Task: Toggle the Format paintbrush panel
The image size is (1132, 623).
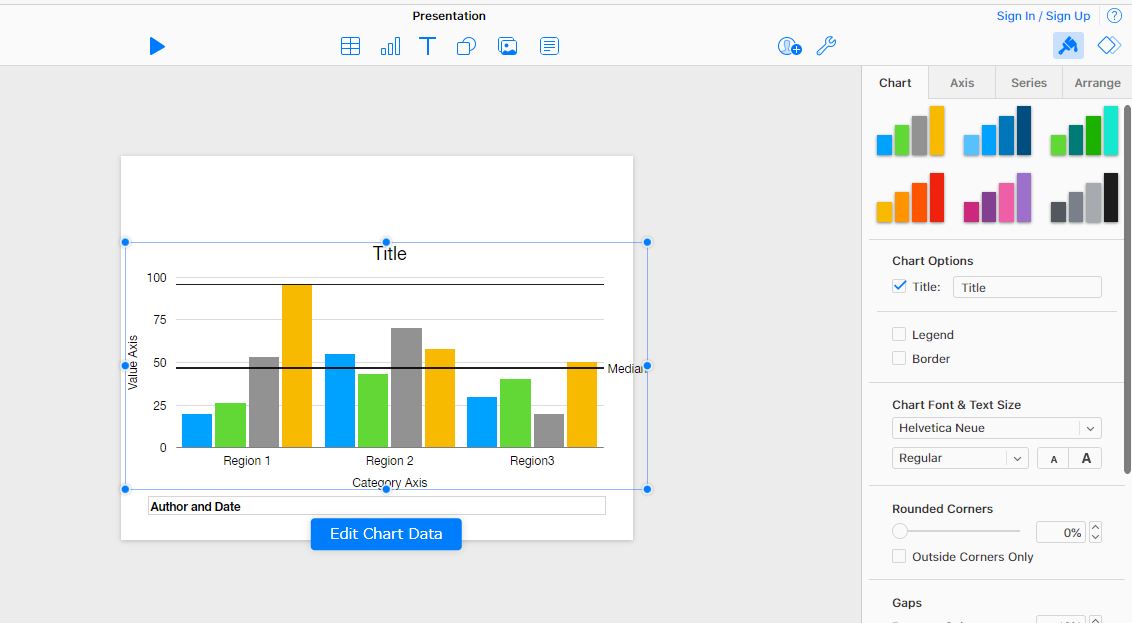Action: click(x=1068, y=46)
